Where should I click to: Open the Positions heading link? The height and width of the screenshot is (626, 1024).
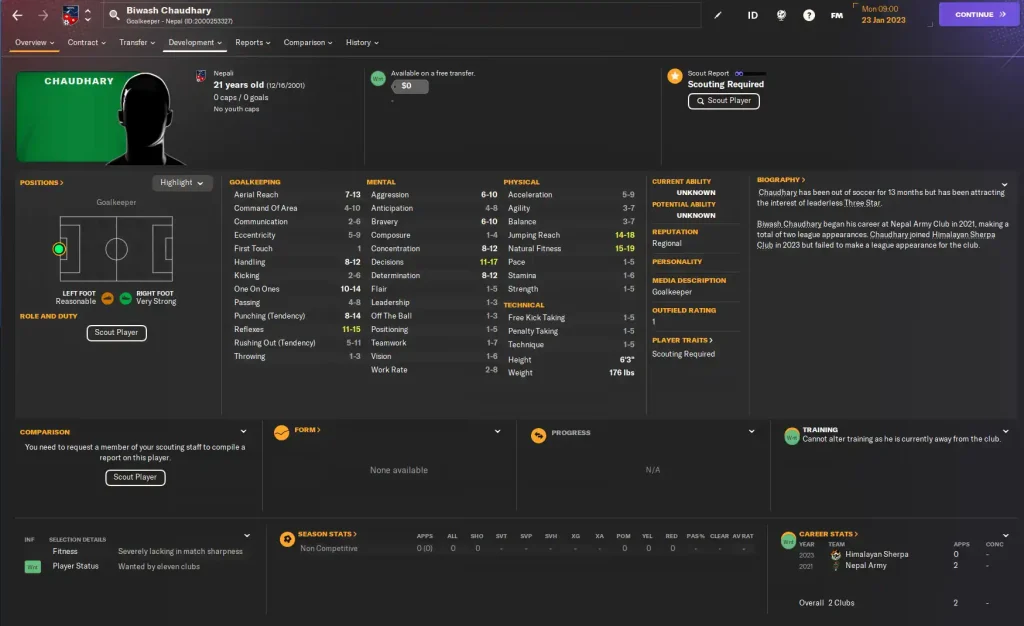tap(42, 183)
